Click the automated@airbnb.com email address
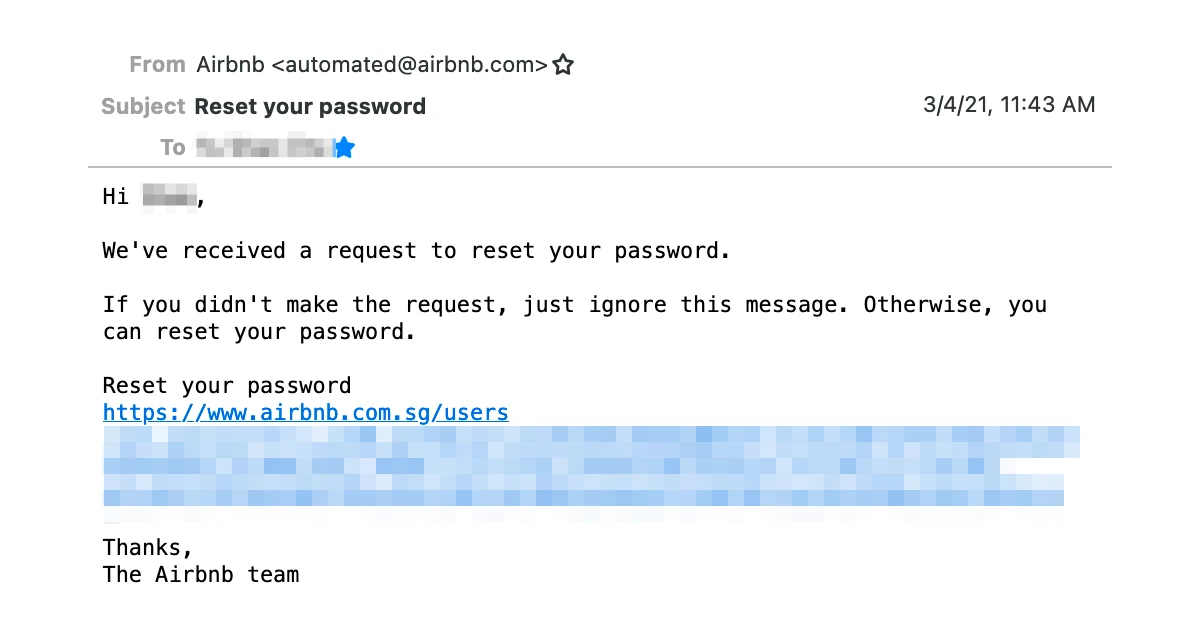The height and width of the screenshot is (632, 1200). (410, 65)
